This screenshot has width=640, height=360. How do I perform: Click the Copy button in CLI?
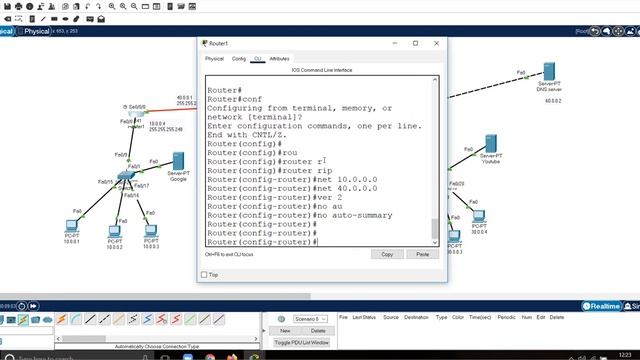387,254
